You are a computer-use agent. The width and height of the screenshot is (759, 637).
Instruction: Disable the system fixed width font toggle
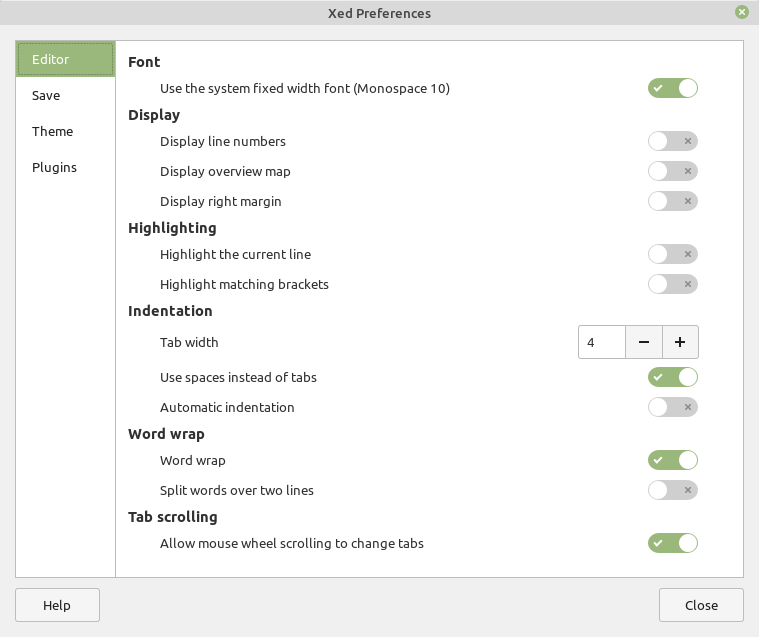click(x=672, y=88)
